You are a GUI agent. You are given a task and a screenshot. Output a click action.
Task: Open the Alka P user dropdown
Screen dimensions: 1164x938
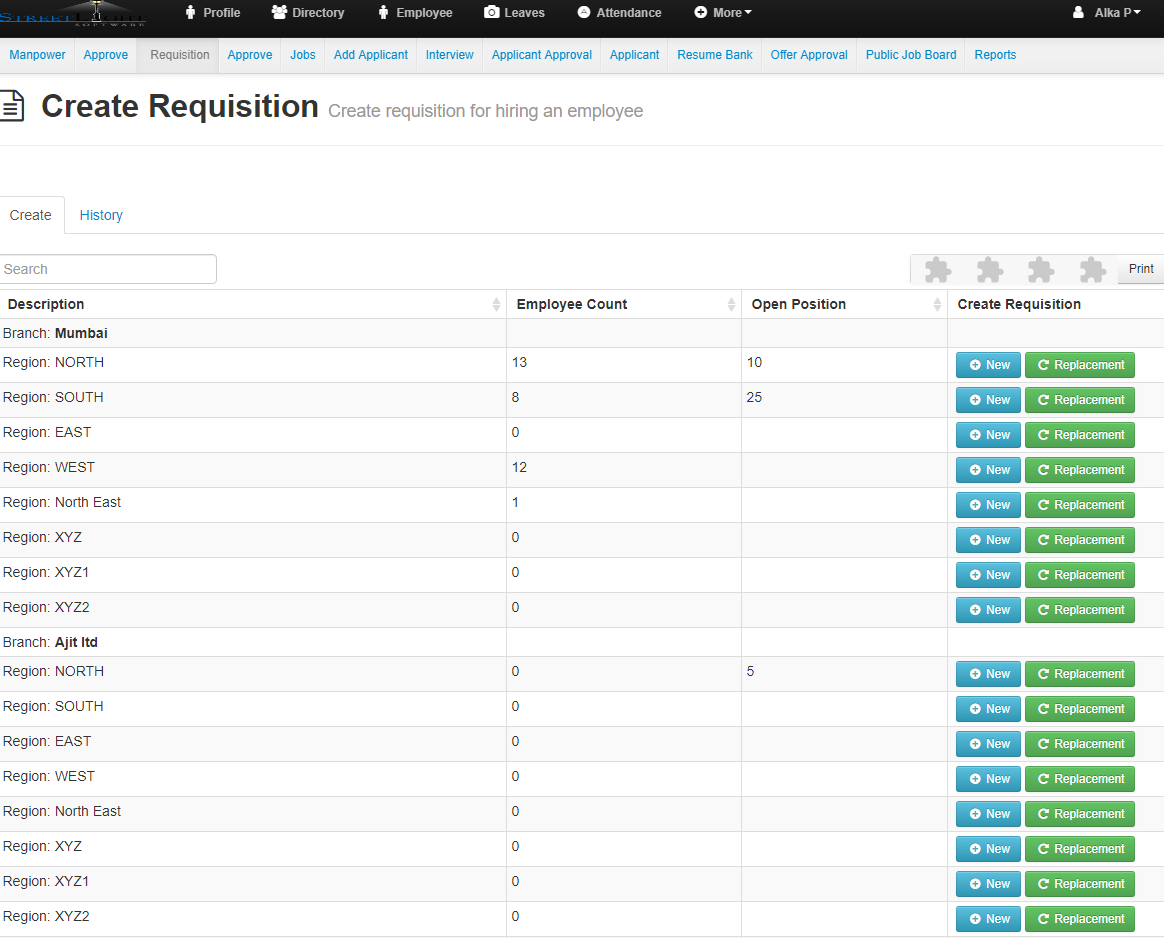(1106, 13)
